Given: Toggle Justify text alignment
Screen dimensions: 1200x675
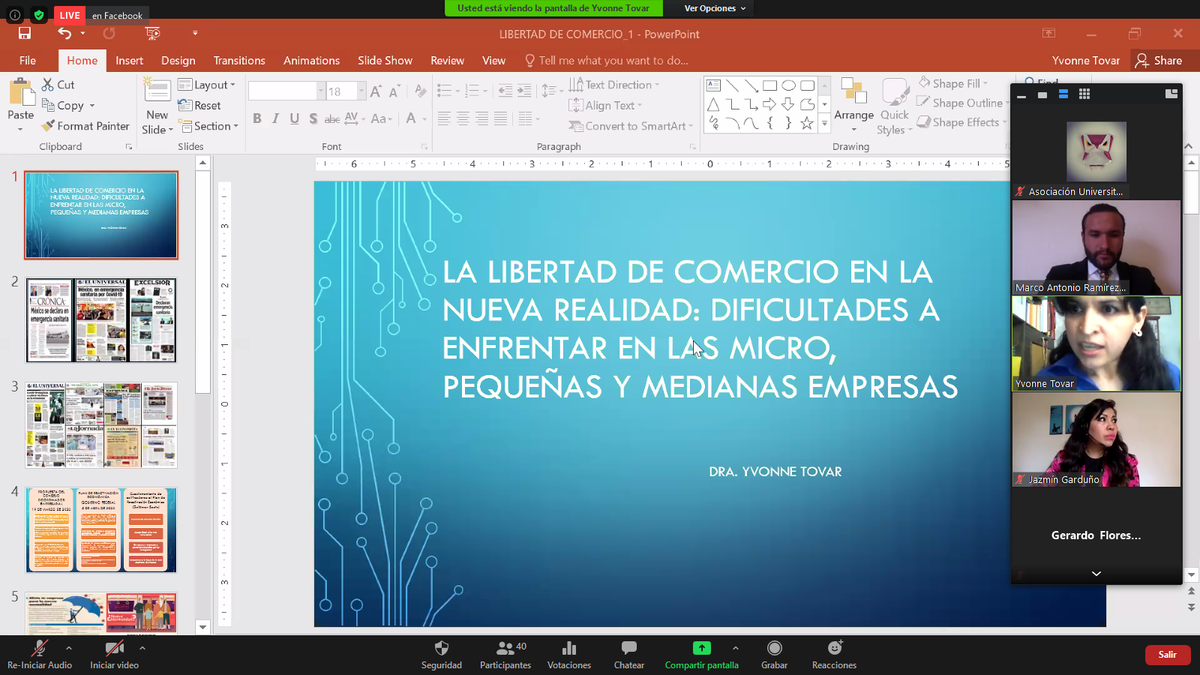Looking at the screenshot, I should [x=502, y=118].
